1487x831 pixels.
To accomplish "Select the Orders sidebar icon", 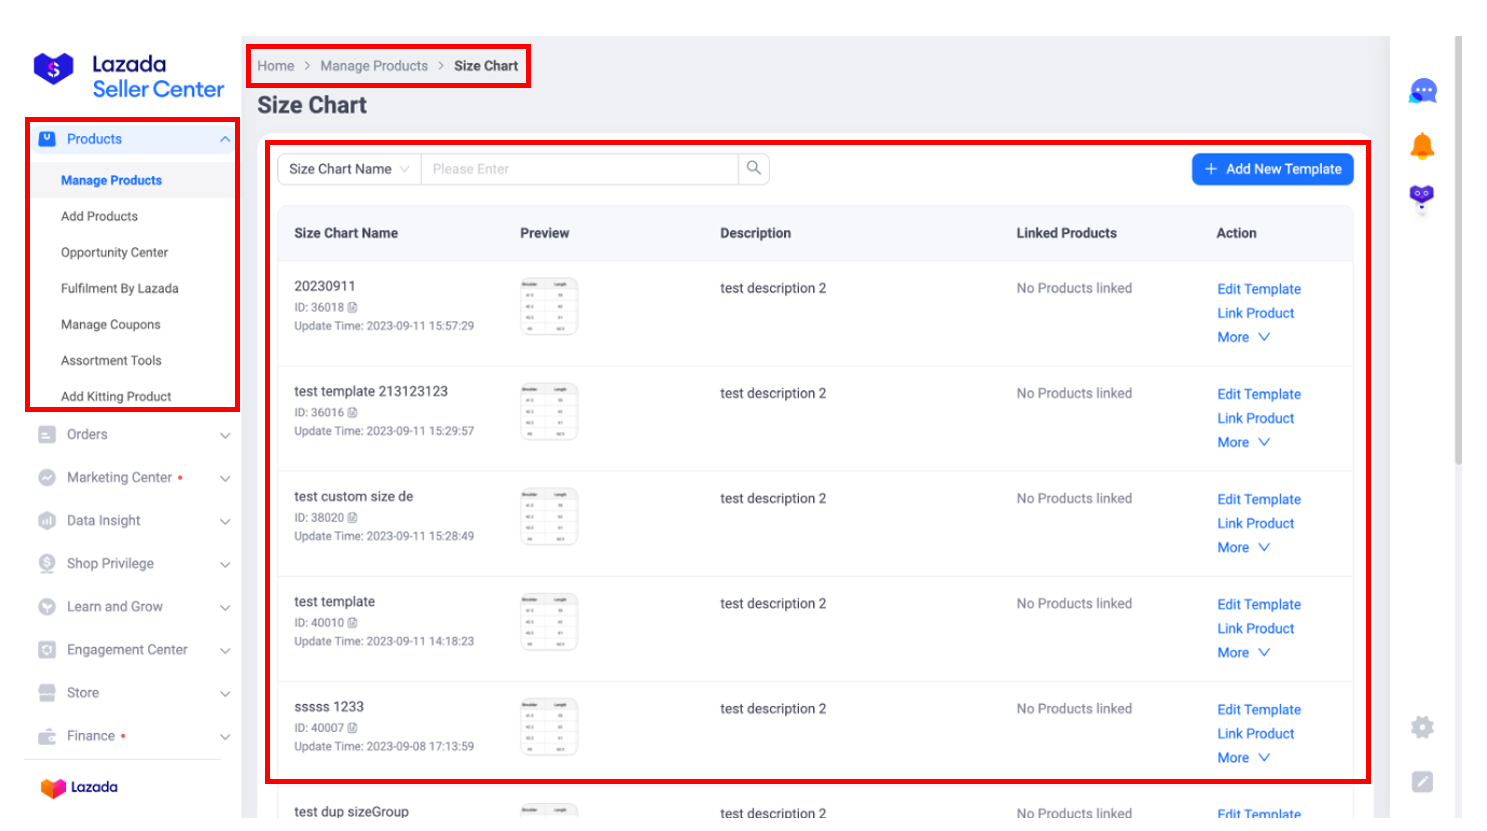I will pos(47,434).
